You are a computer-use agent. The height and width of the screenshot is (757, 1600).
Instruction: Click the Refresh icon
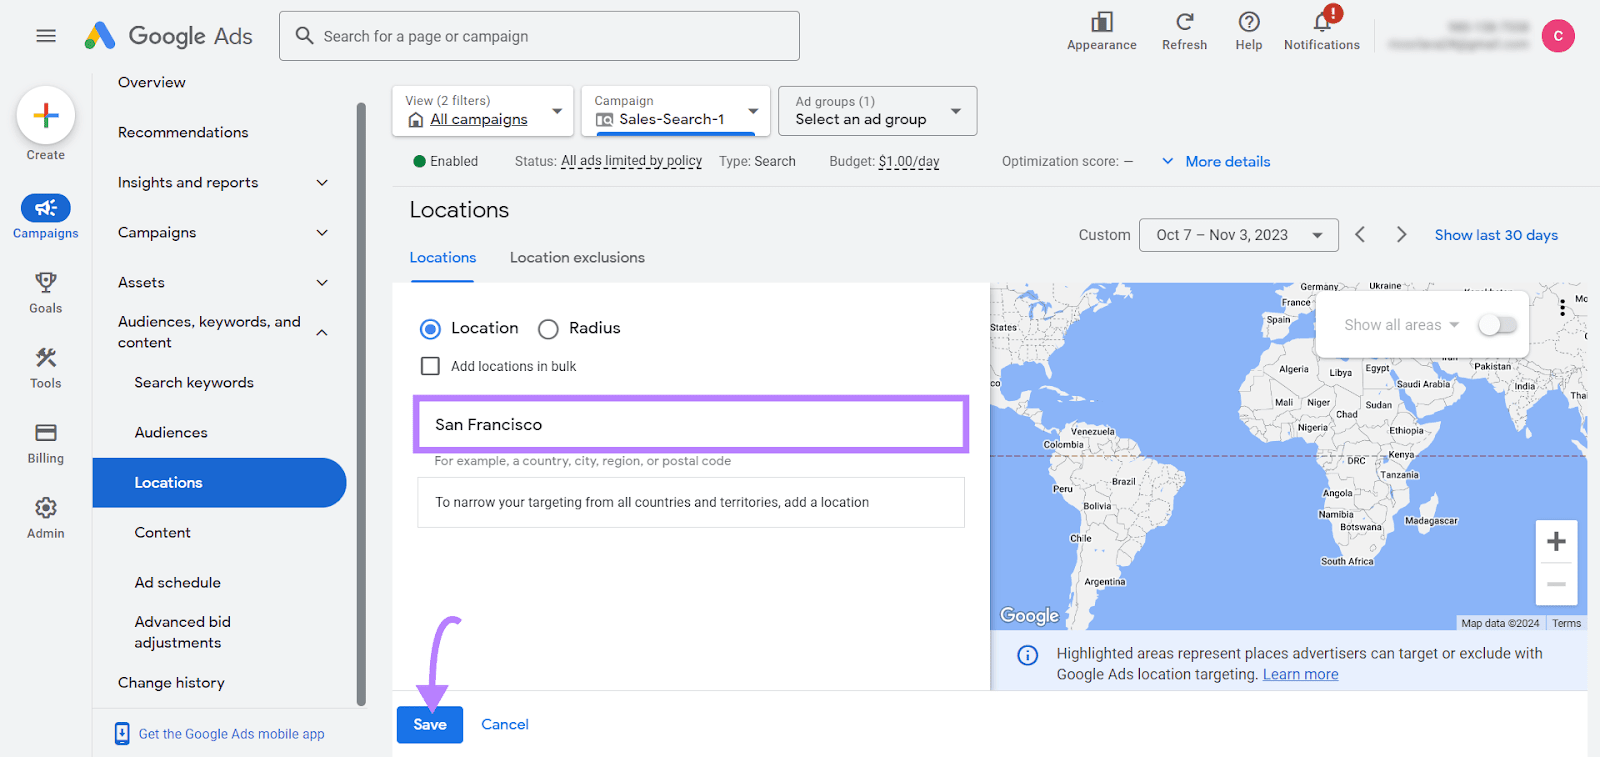pos(1184,23)
